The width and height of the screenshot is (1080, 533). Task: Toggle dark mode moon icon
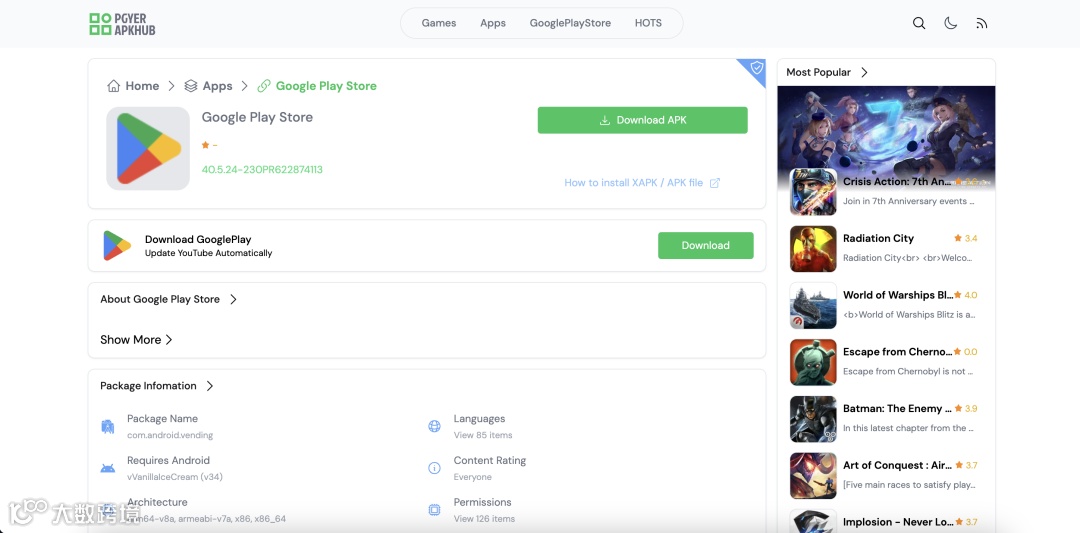[x=951, y=23]
